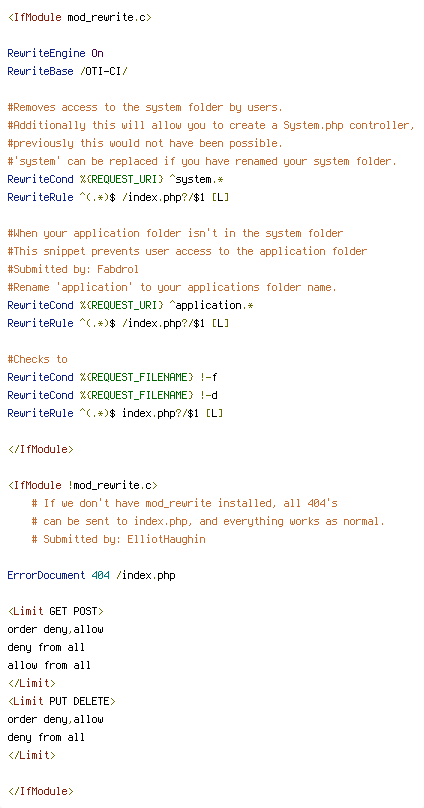
Task: Click the IfModule !mod_rewrite.c tag
Action: 82,485
